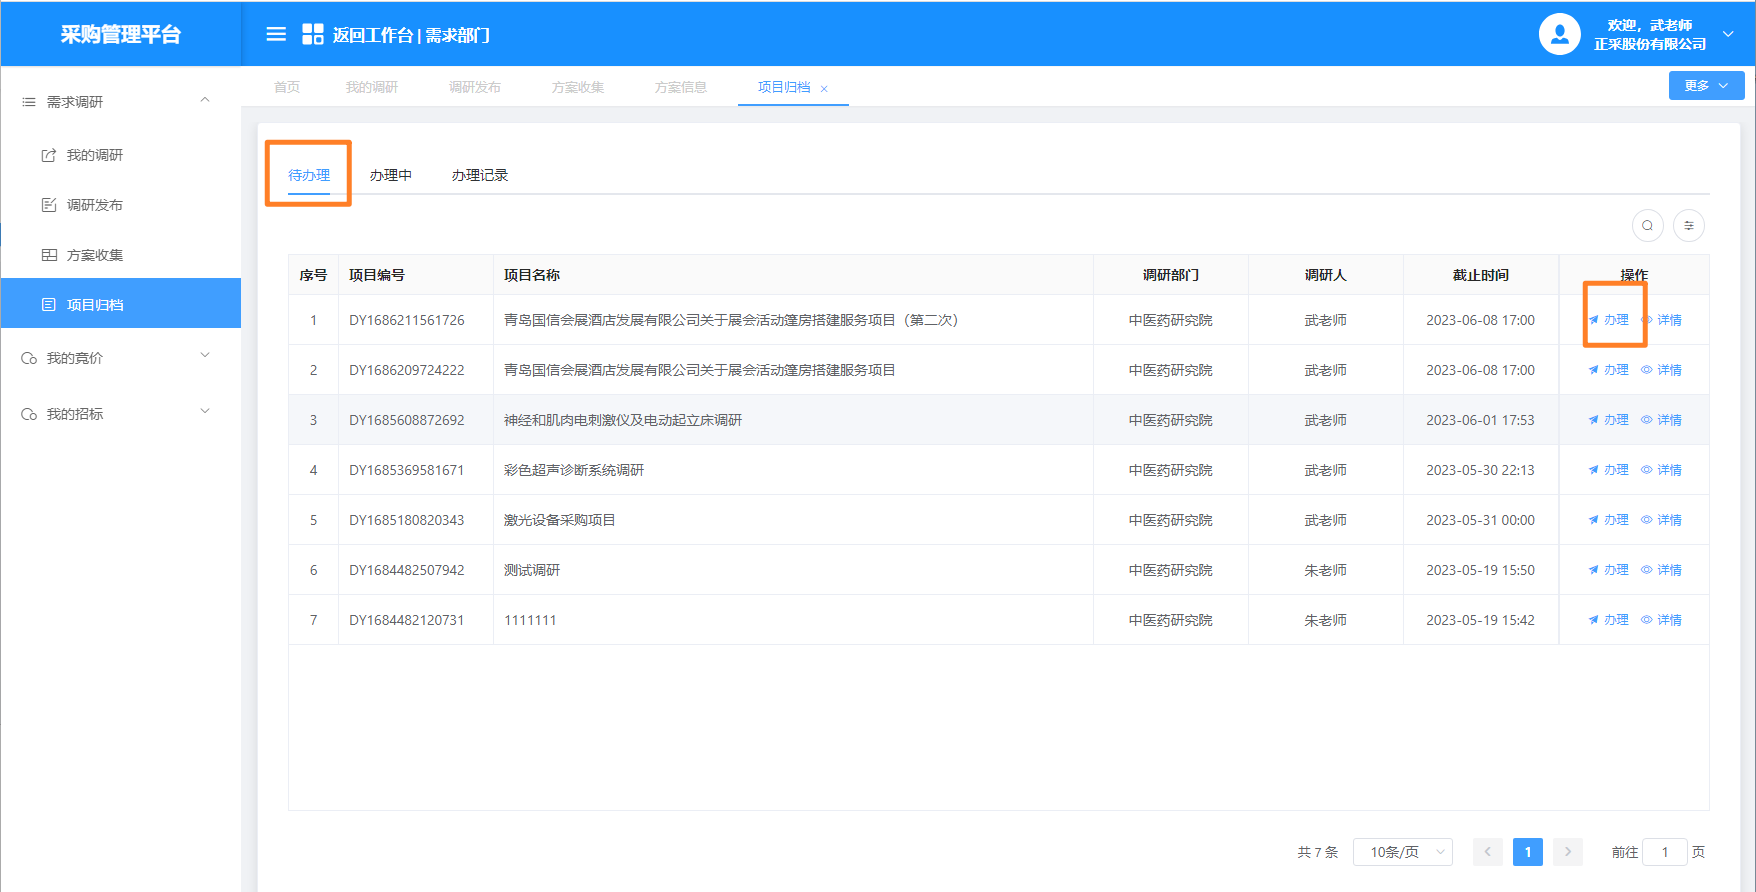This screenshot has height=892, width=1756.
Task: Switch to the 办理记录 tab
Action: coord(480,175)
